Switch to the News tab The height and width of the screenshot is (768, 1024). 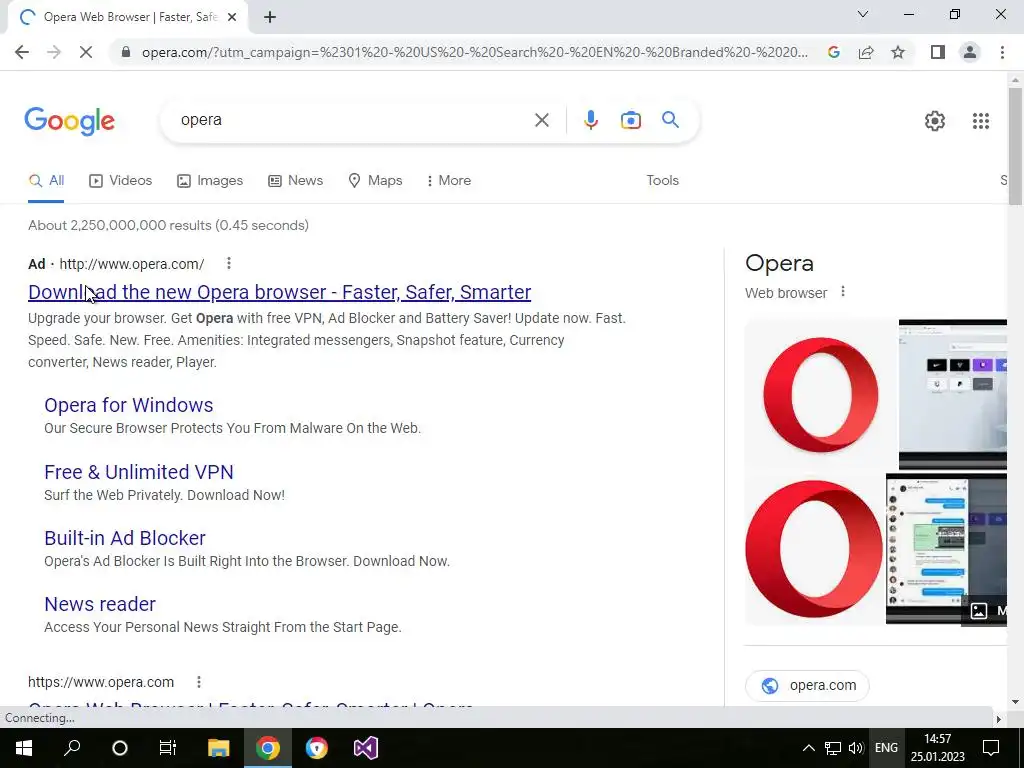pyautogui.click(x=296, y=181)
